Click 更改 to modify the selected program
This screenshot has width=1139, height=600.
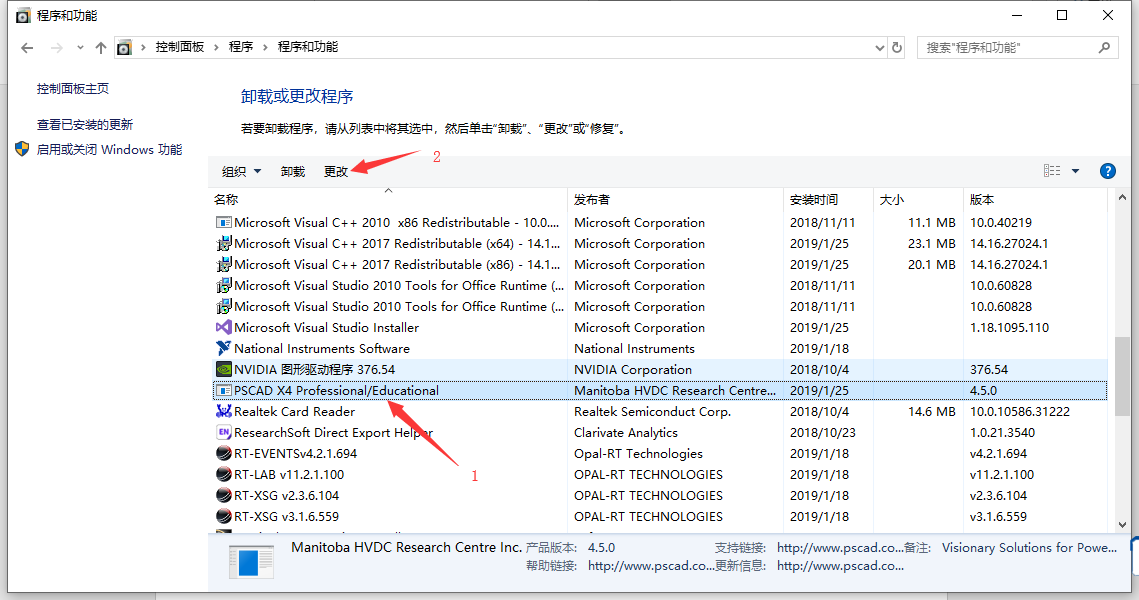coord(337,171)
